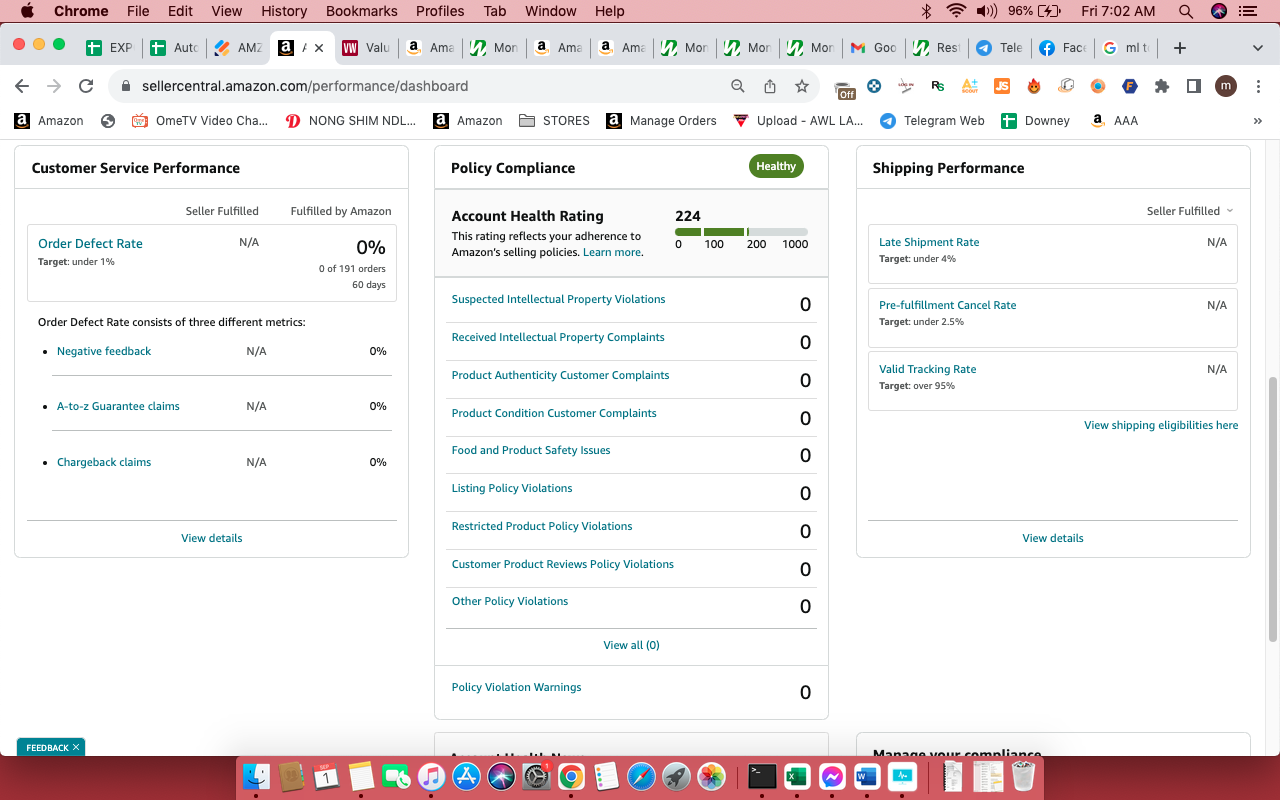Show hidden bookmarks with the double chevron
Viewport: 1280px width, 800px height.
click(x=1257, y=121)
